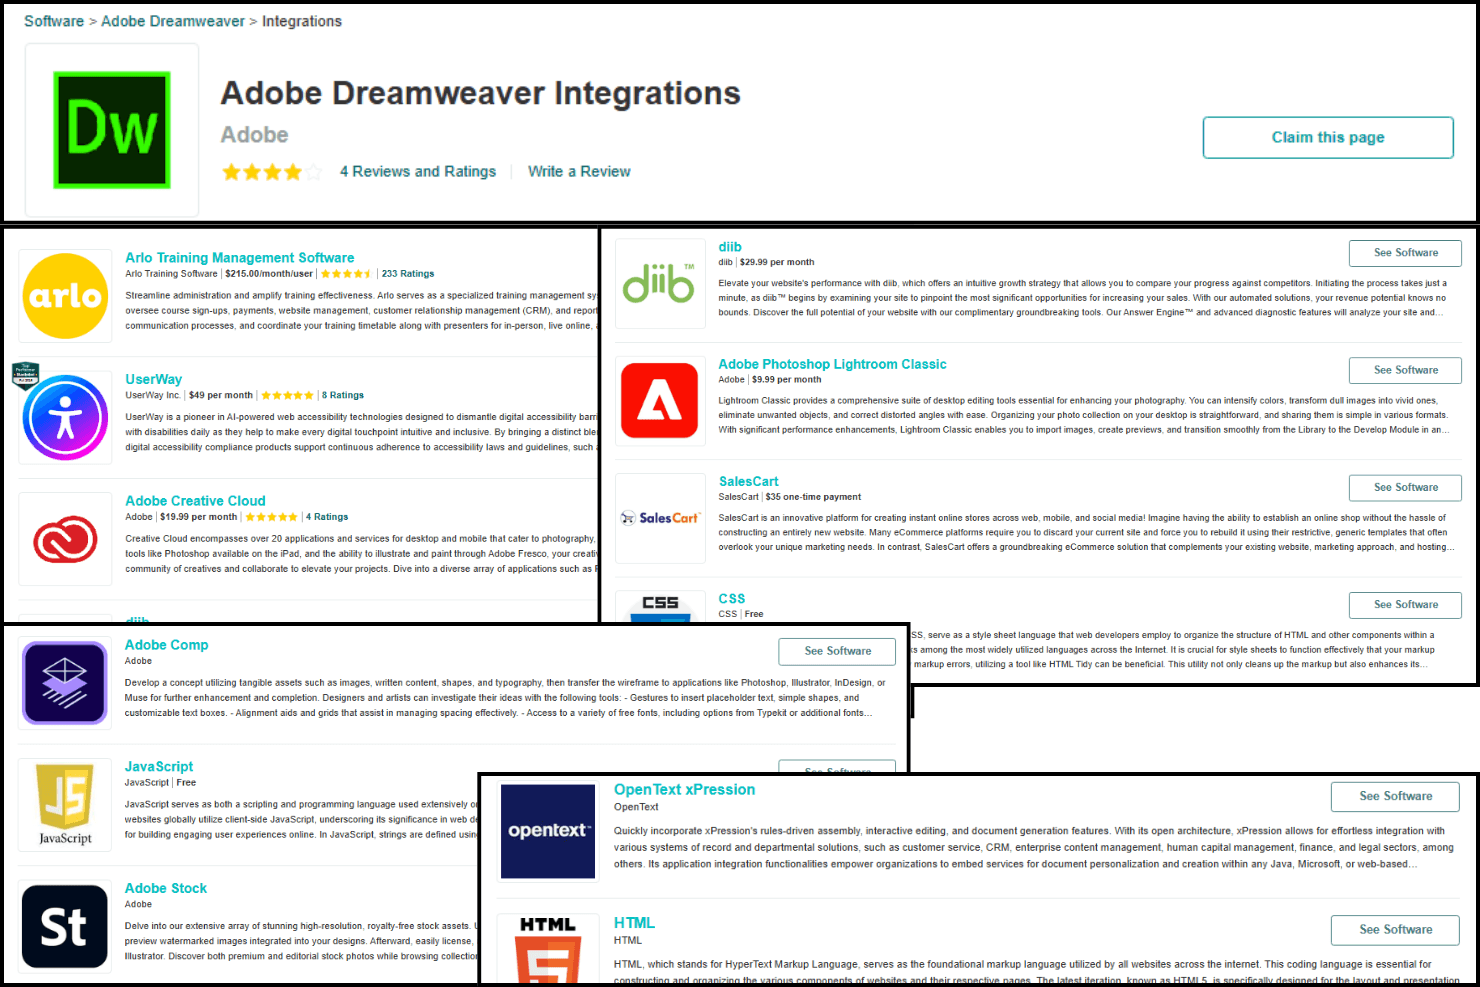
Task: Click See Software for HTML
Action: pyautogui.click(x=1395, y=930)
